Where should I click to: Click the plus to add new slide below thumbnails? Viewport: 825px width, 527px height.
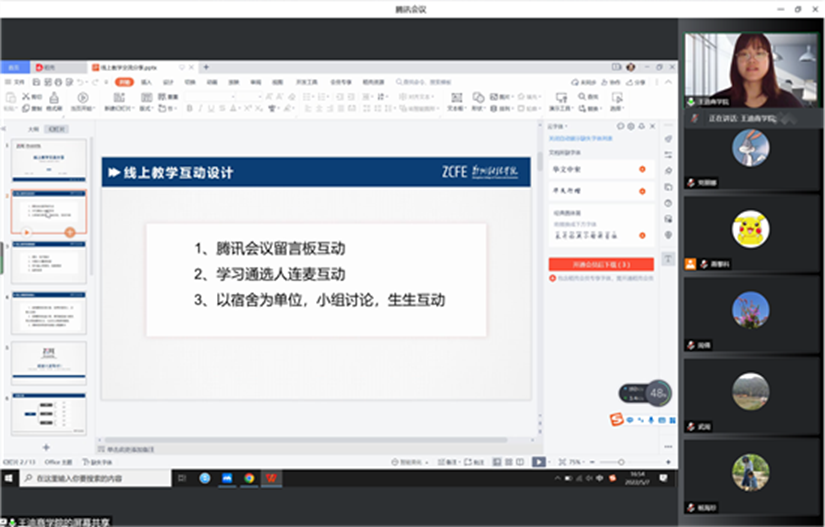tap(46, 447)
